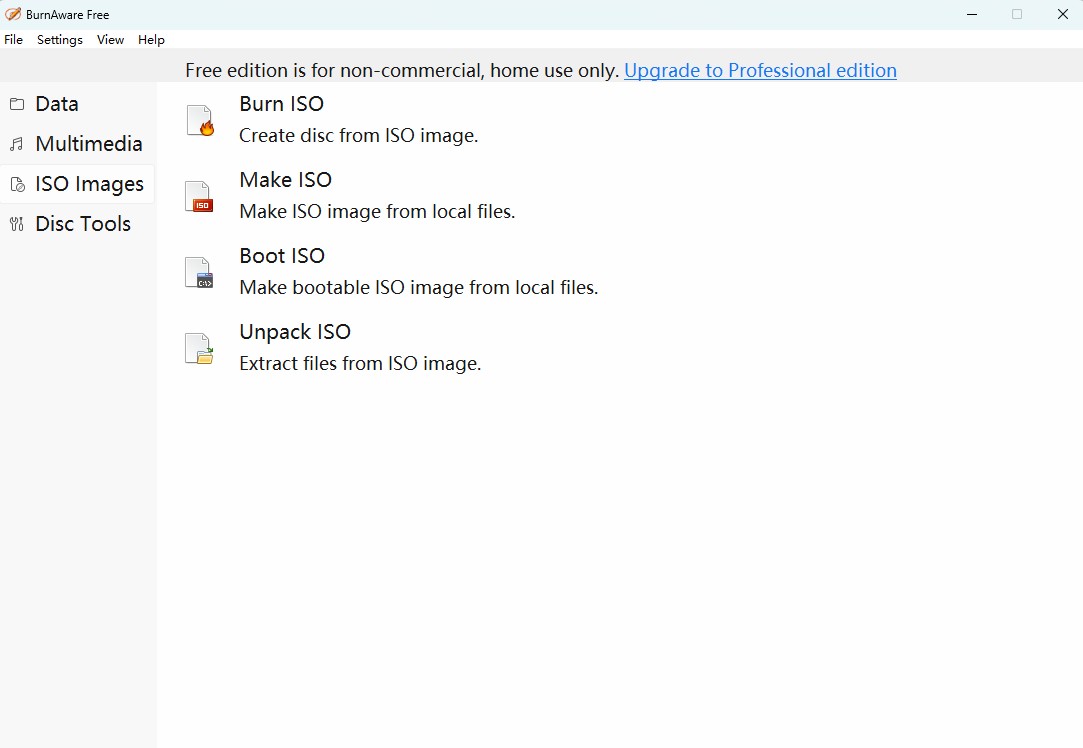Click the BurnAware logo in title bar
Image resolution: width=1083 pixels, height=748 pixels.
pos(13,14)
